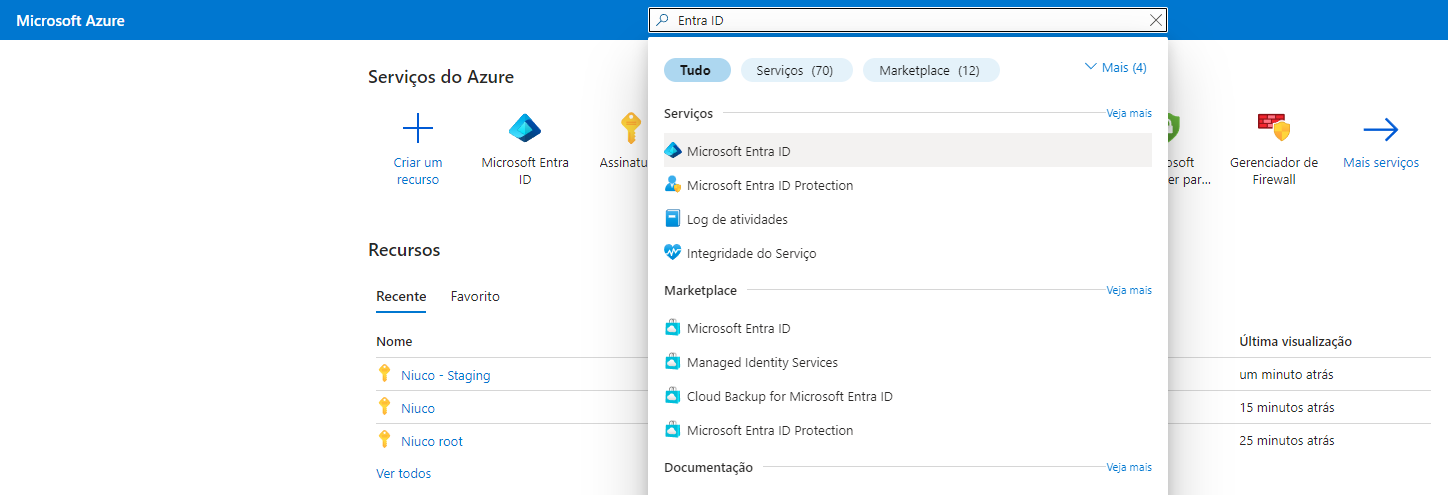Select the Marketplace (12) filter pill

[929, 70]
